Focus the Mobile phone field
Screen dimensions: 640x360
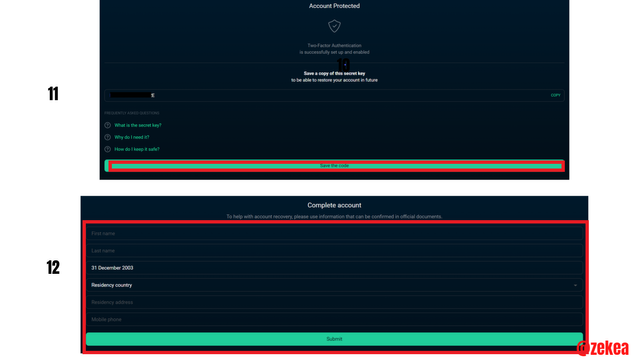click(334, 319)
